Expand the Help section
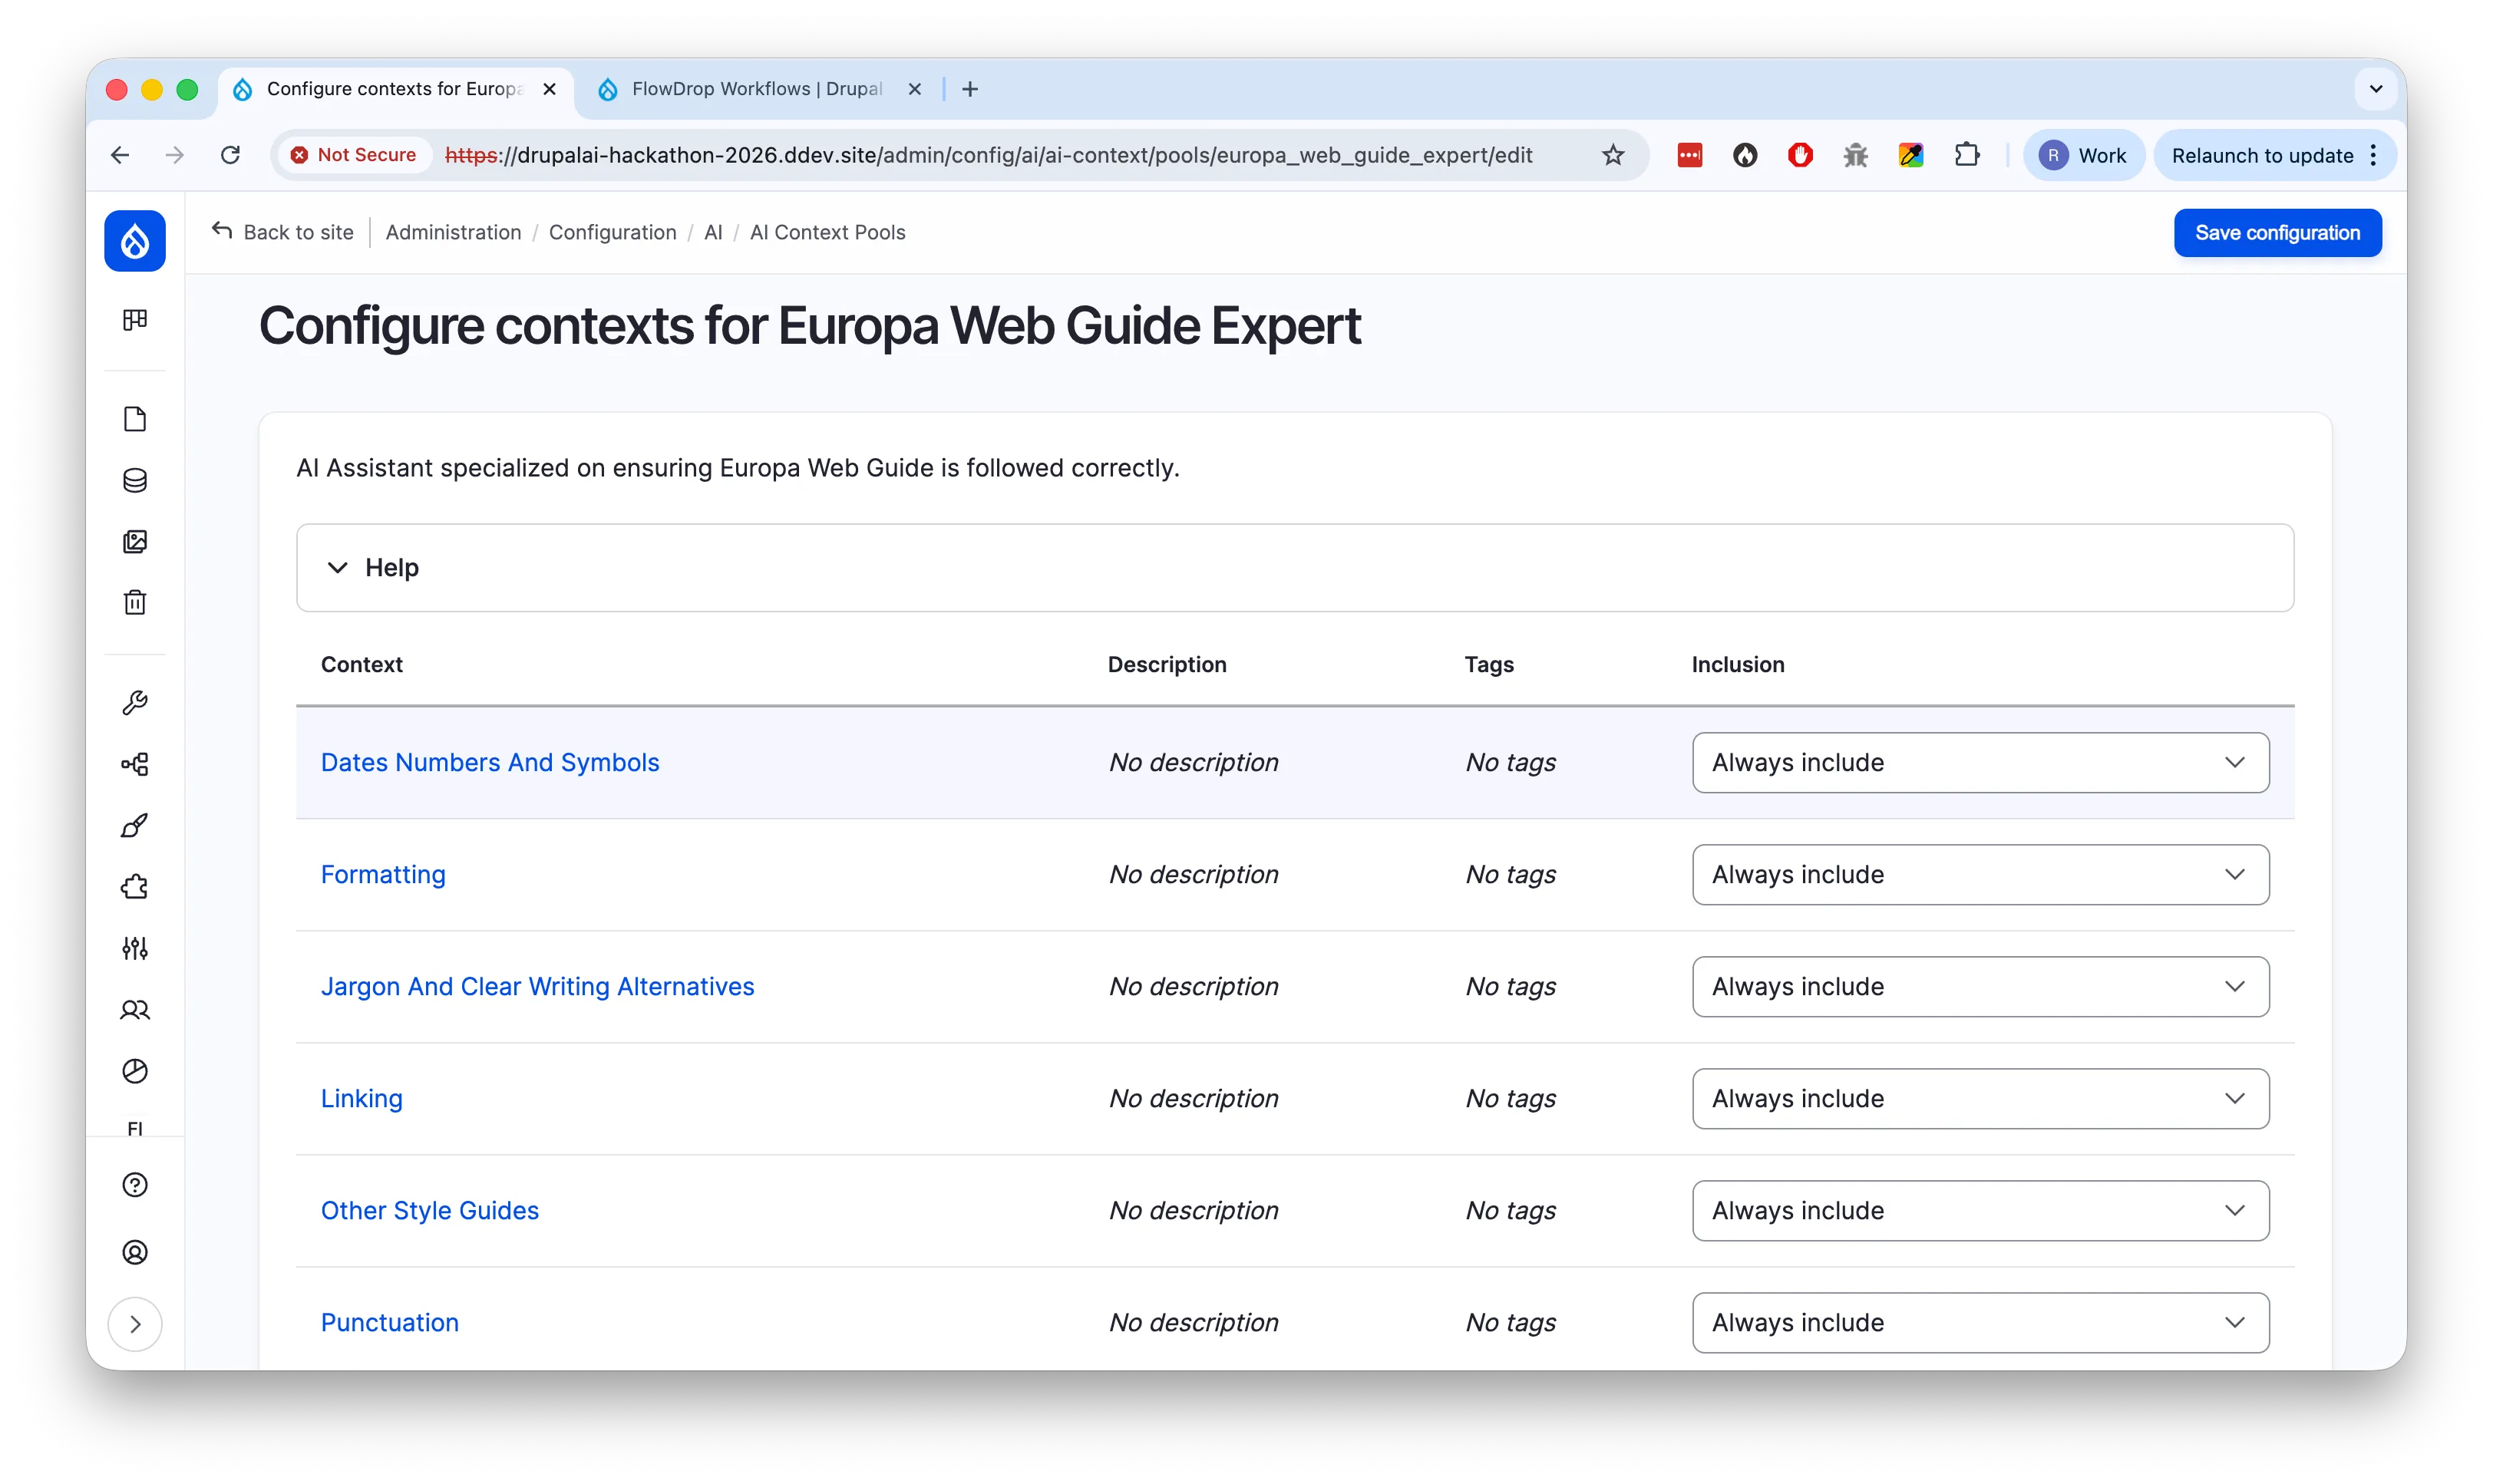The width and height of the screenshot is (2493, 1484). [376, 567]
